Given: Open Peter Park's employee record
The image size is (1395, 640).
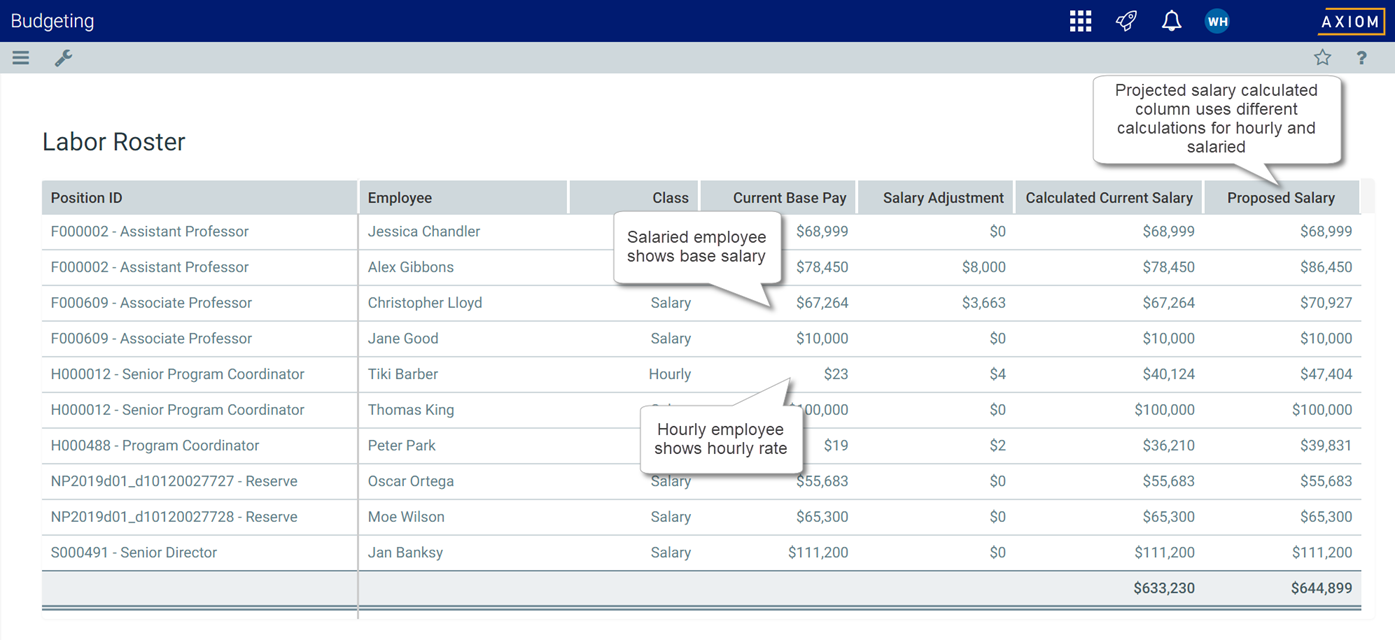Looking at the screenshot, I should pyautogui.click(x=401, y=445).
